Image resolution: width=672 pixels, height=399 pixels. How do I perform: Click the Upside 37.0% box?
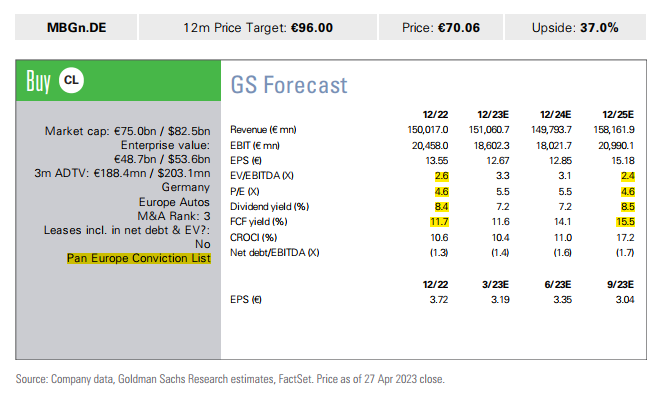pyautogui.click(x=575, y=27)
